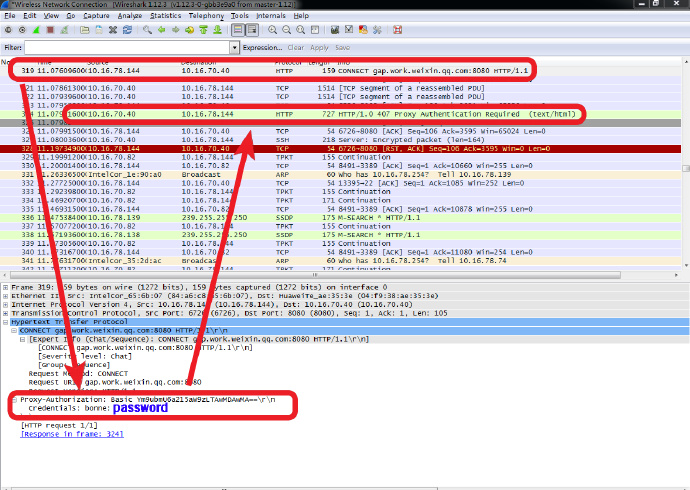Image resolution: width=690 pixels, height=490 pixels.
Task: Click the Expression... button
Action: pos(262,48)
